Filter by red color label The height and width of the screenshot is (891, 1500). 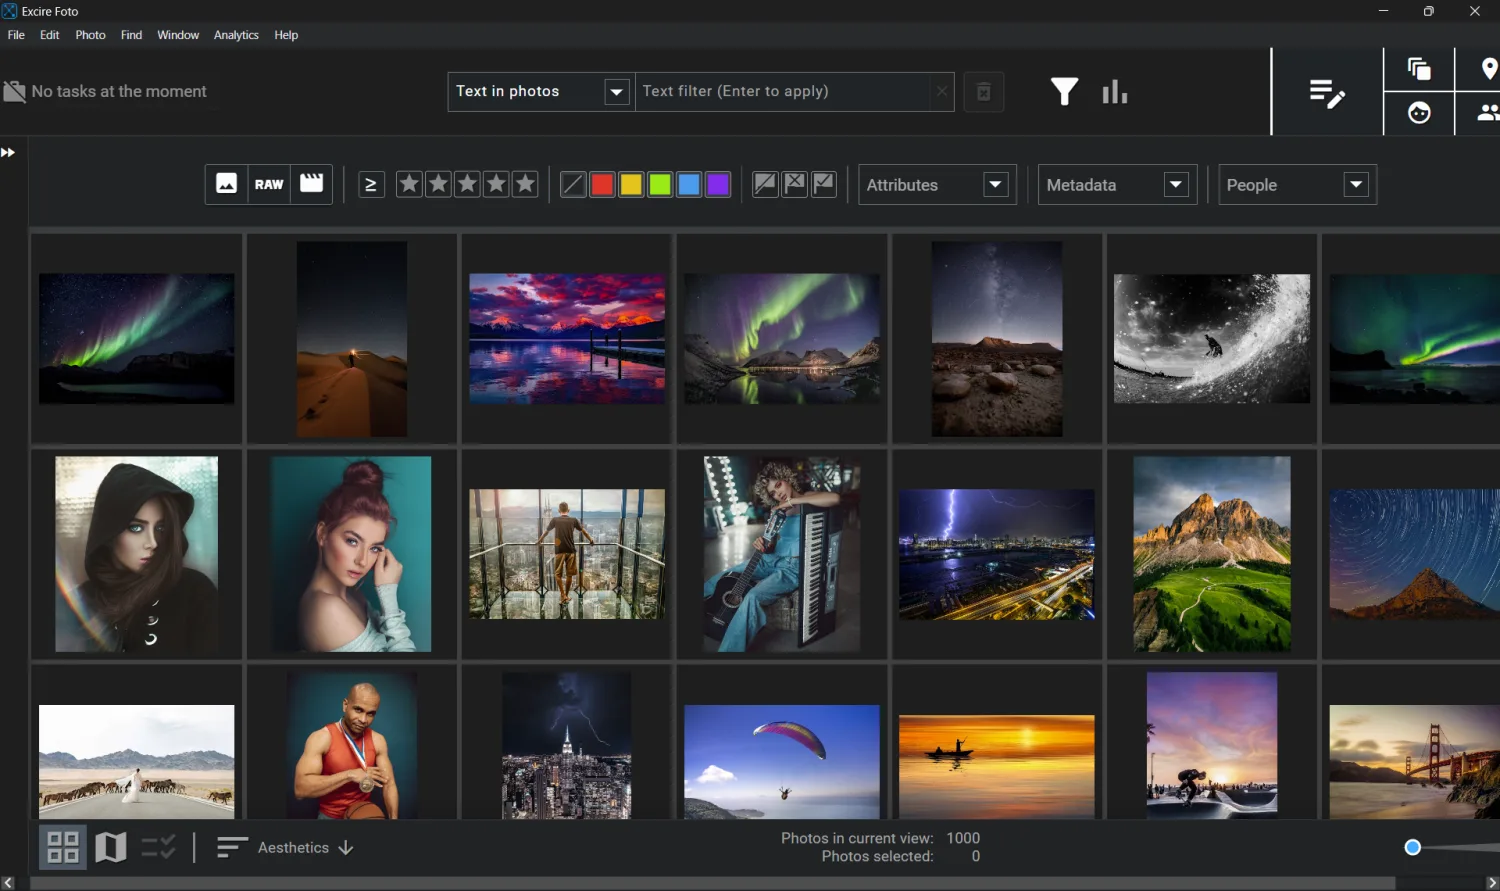(x=602, y=184)
